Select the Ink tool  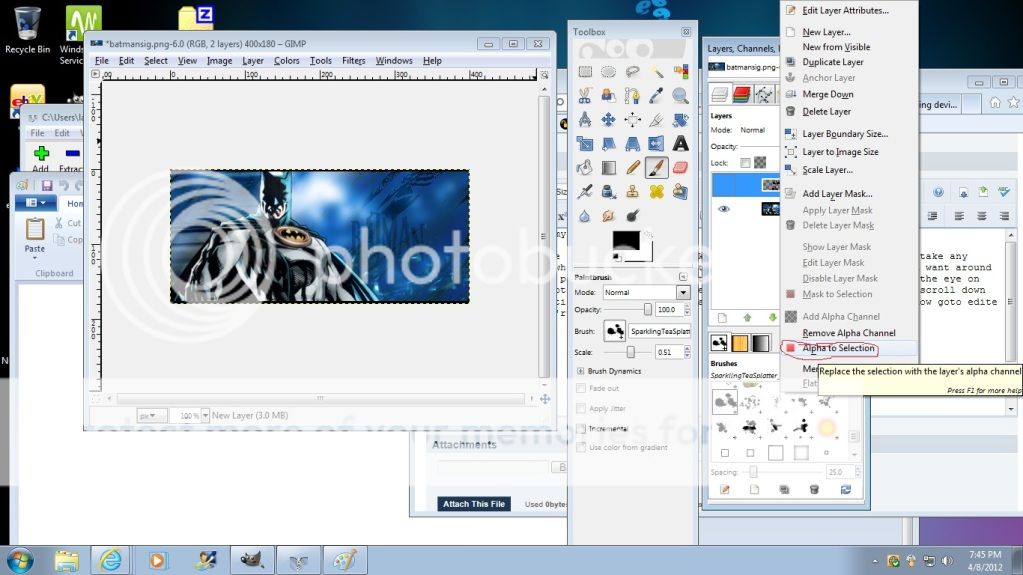(x=608, y=191)
